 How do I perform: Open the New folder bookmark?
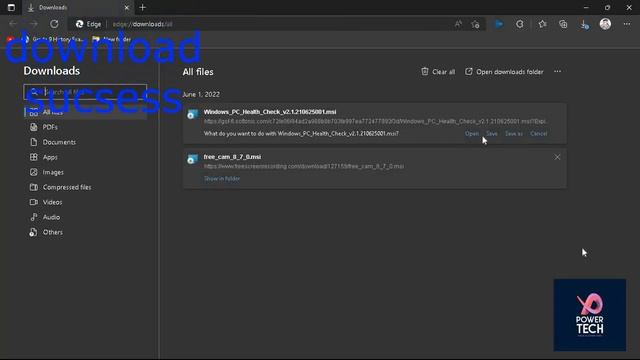tap(112, 39)
